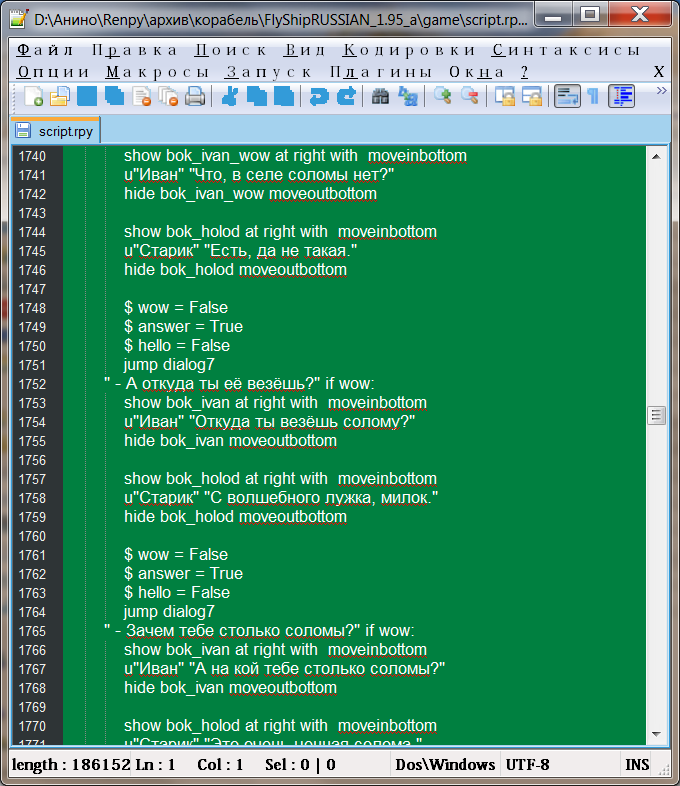Click the New file toolbar icon
680x786 pixels.
click(34, 96)
